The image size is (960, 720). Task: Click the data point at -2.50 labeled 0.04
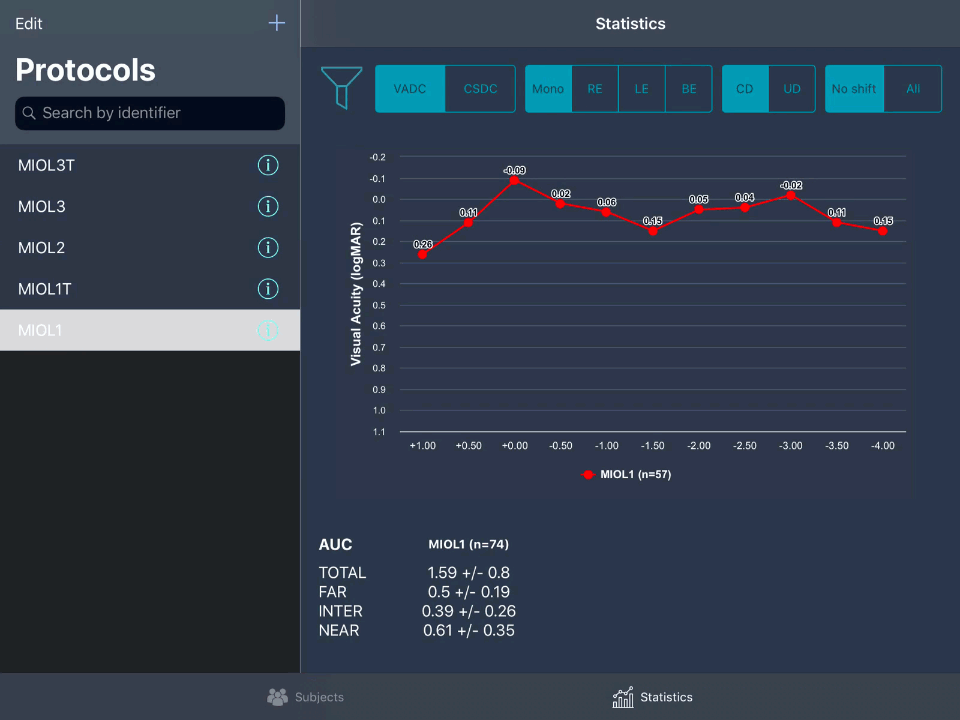coord(744,208)
